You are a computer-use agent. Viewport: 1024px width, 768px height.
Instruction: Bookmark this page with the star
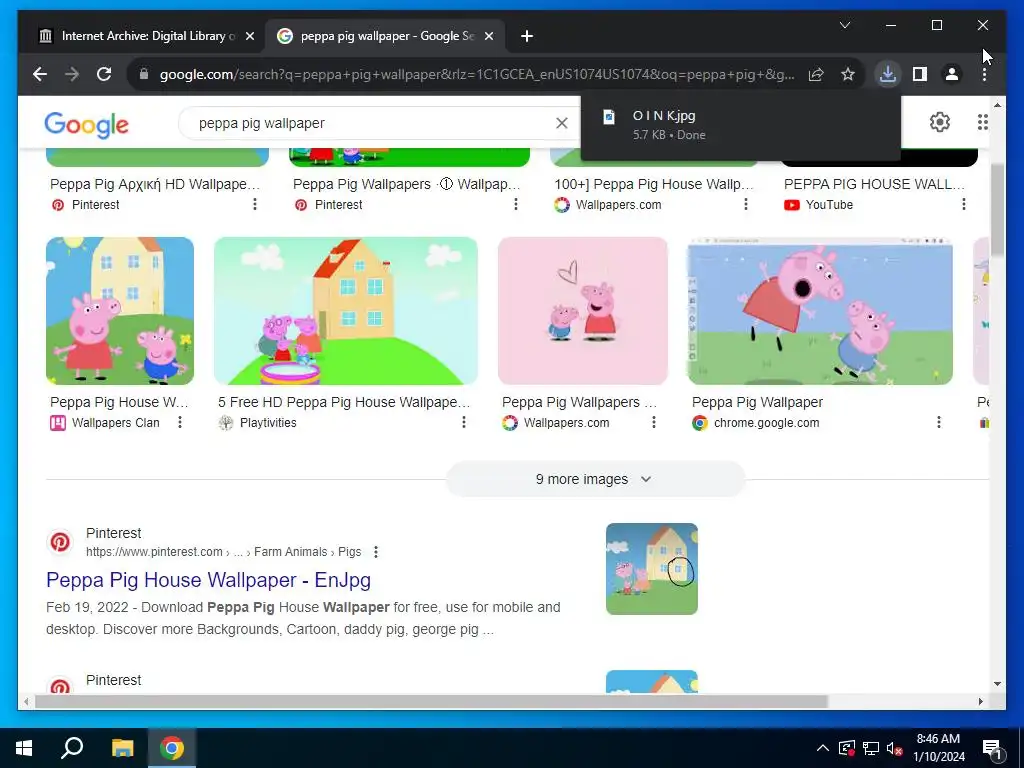(848, 74)
